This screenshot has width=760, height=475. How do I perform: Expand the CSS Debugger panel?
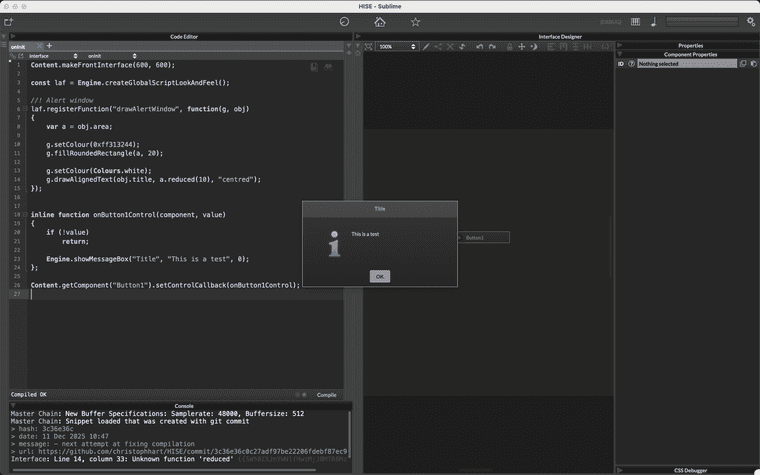coord(619,470)
